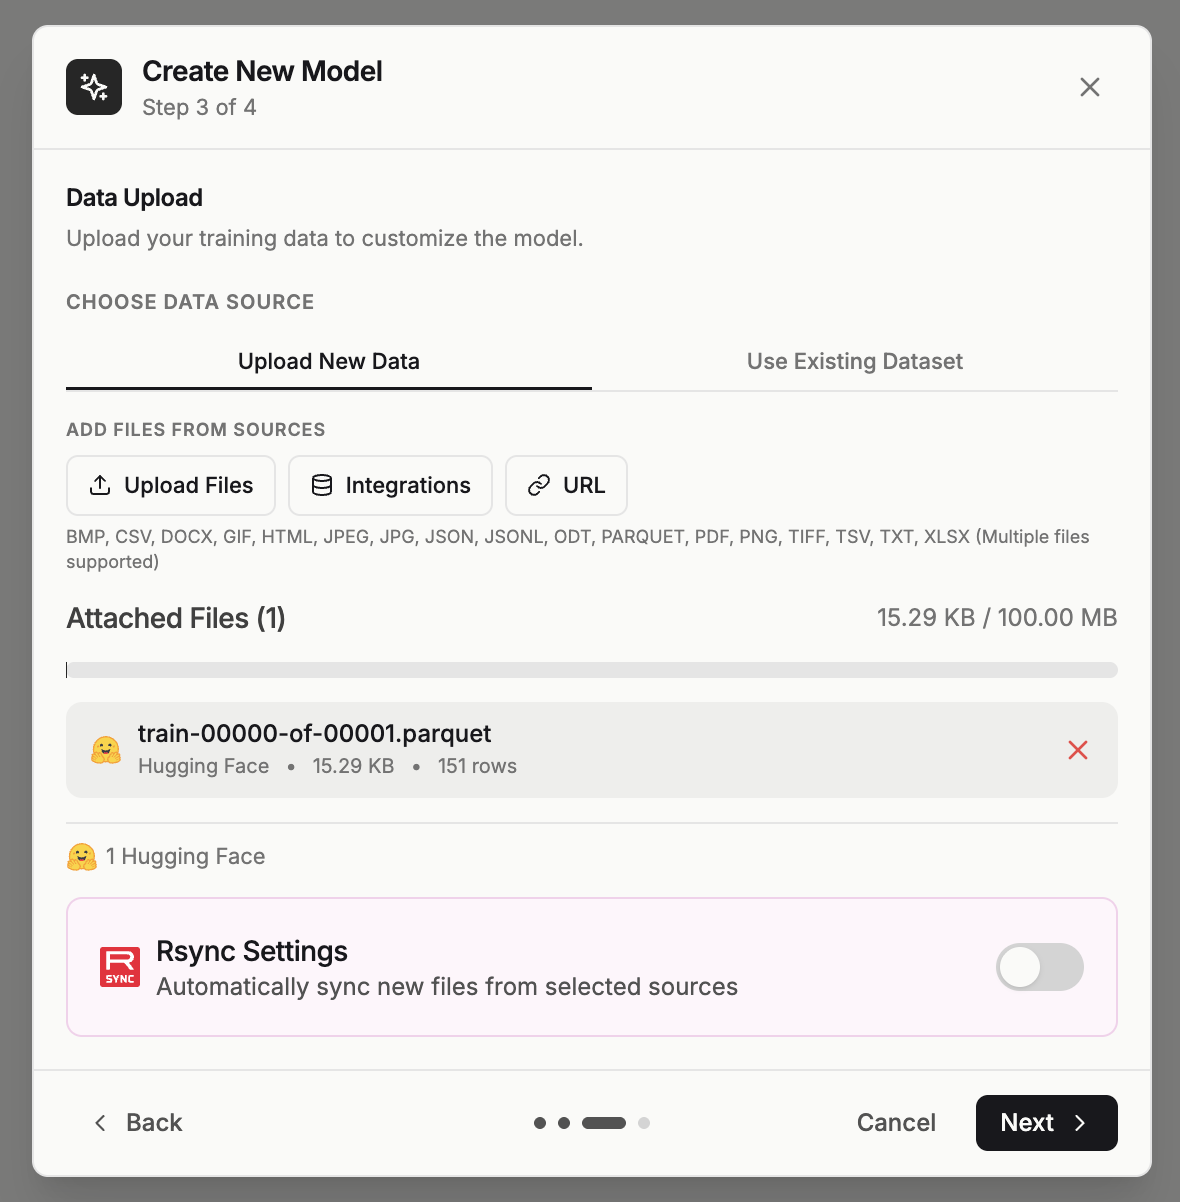
Task: Switch to Upload New Data tab
Action: [329, 361]
